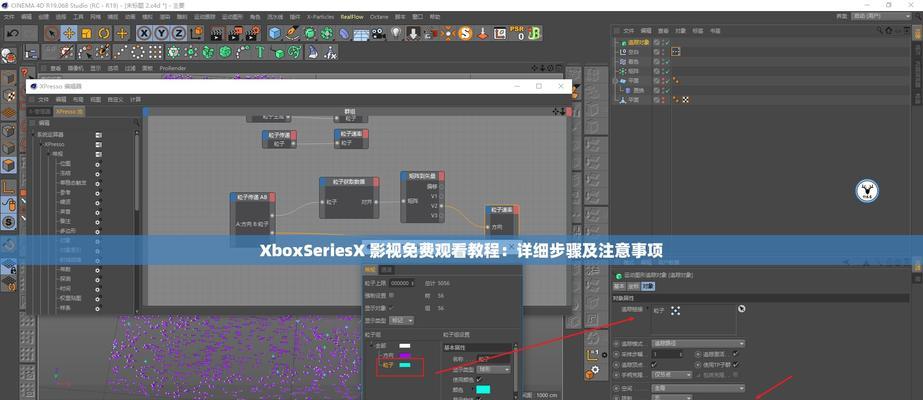923x400 pixels.
Task: Open Render Settings clapperboard with gear
Action: pyautogui.click(x=253, y=34)
